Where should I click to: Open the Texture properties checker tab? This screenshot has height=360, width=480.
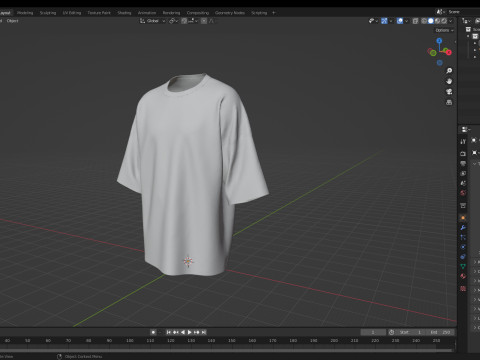click(x=463, y=288)
